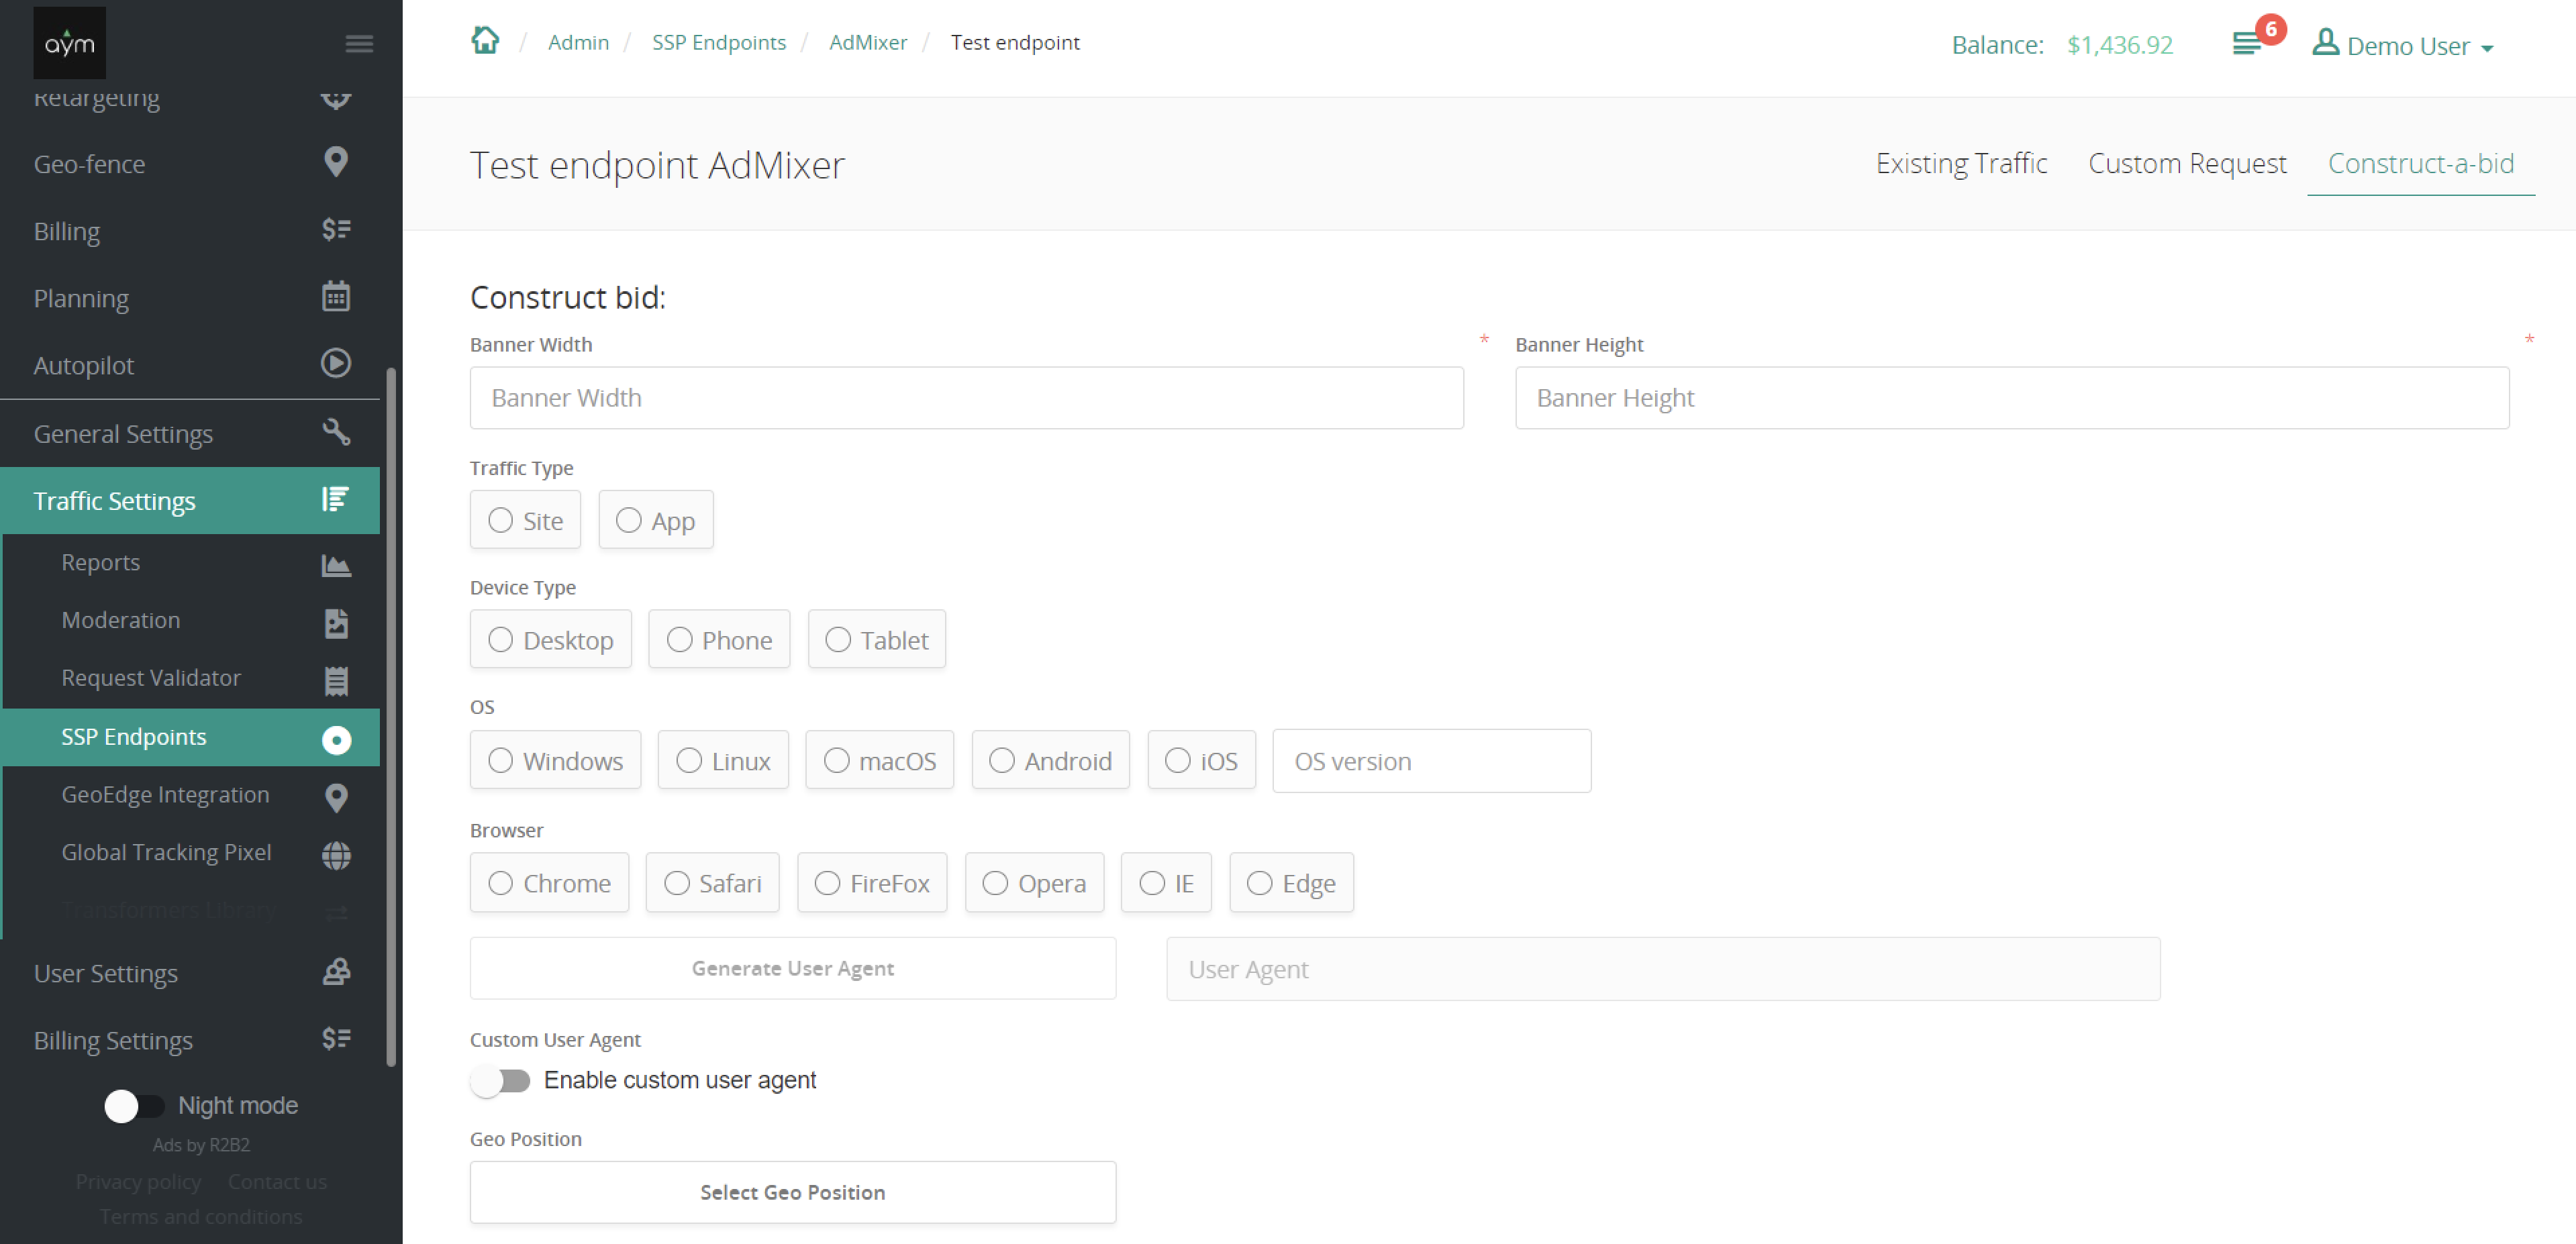Select Linux as OS

tap(723, 761)
